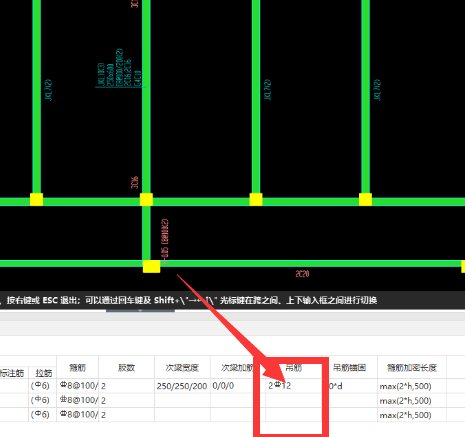
Task: Select the leftmost yellow node on upper beam
Action: click(36, 200)
